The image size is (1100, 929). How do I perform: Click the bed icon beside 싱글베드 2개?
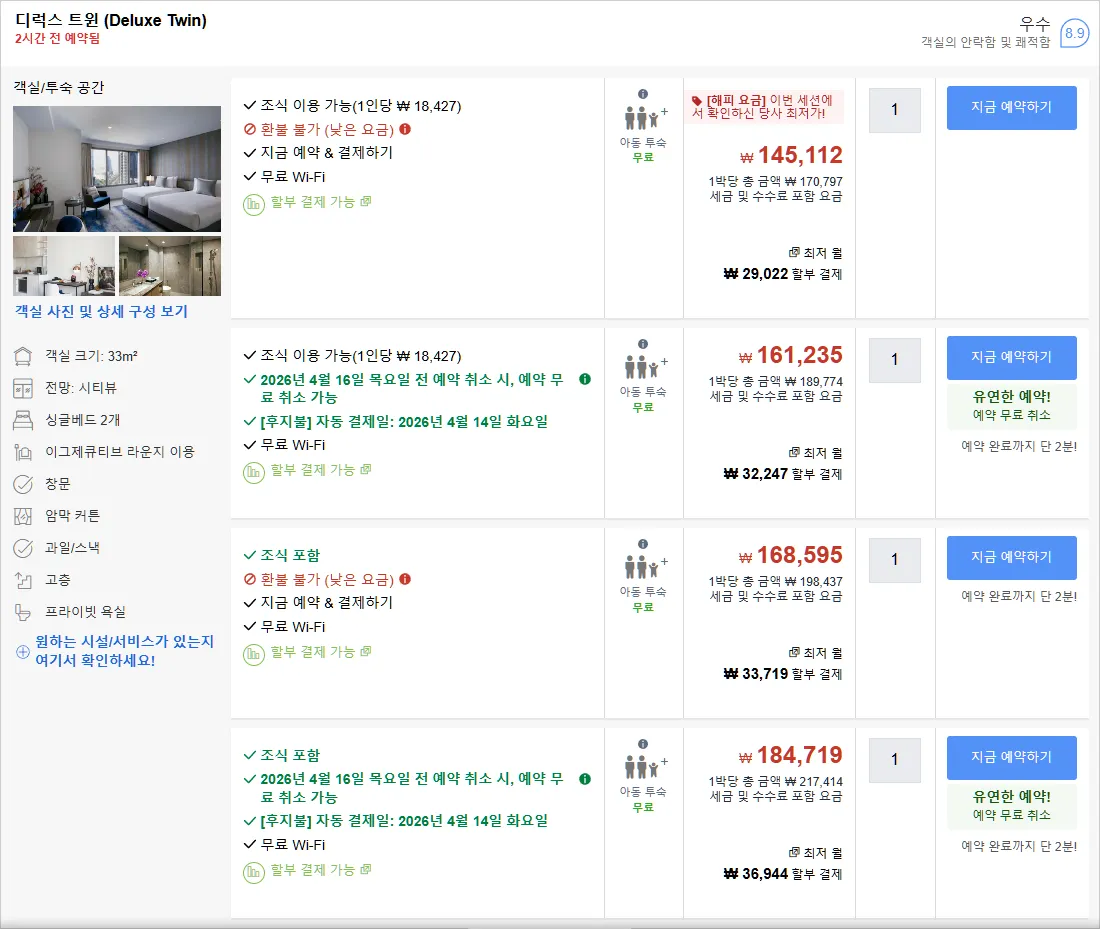coord(23,420)
